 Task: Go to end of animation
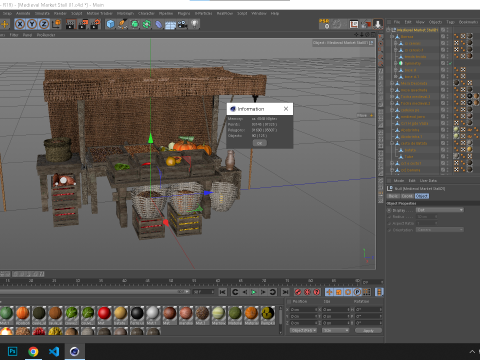coord(285,292)
